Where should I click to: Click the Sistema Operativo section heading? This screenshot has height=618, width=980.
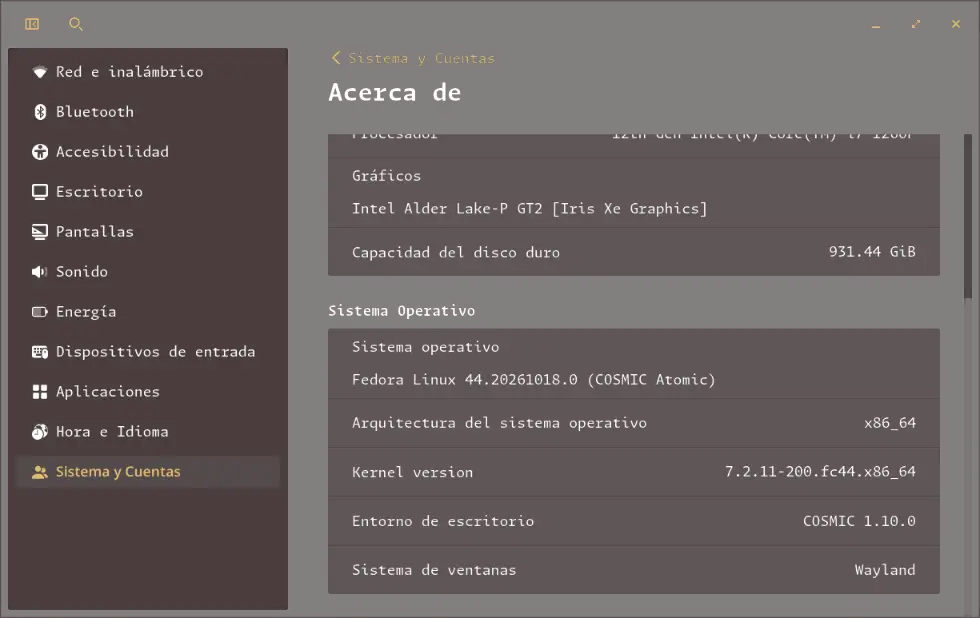tap(402, 311)
